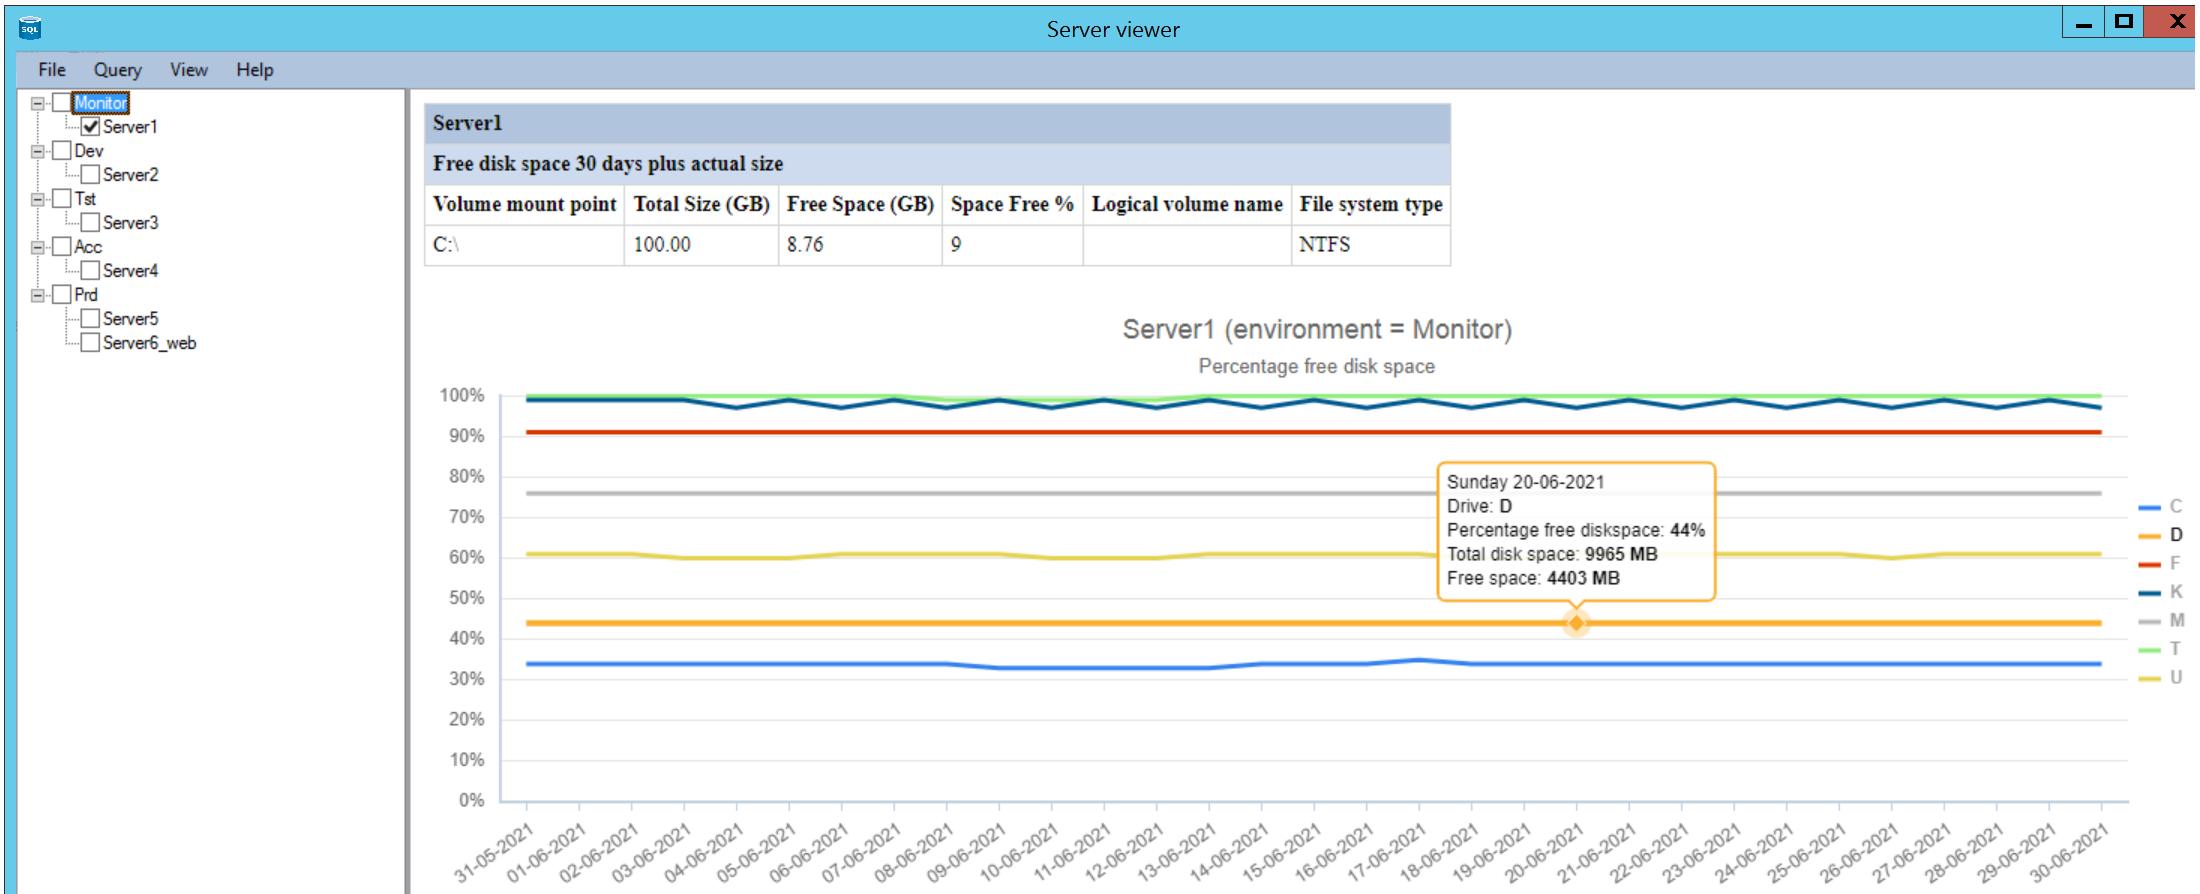Screen dimensions: 2200x894
Task: Collapse the Prd tree group
Action: tap(38, 295)
